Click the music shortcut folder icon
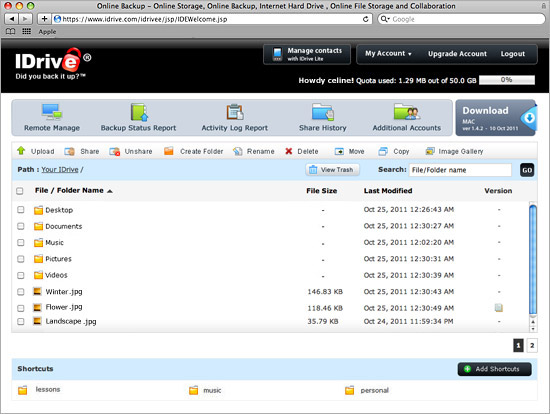This screenshot has width=550, height=414. (x=193, y=390)
